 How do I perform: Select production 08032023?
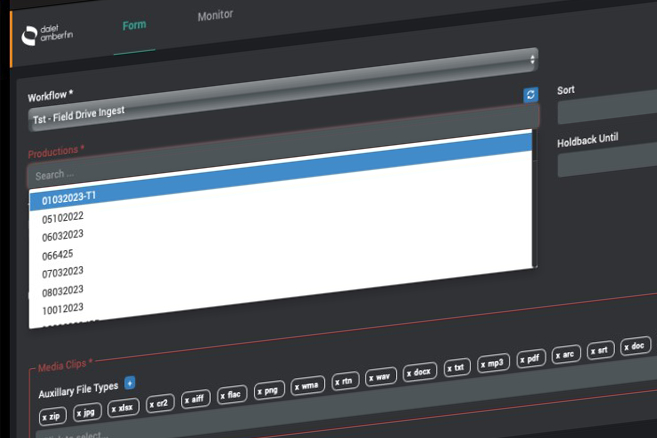coord(63,291)
